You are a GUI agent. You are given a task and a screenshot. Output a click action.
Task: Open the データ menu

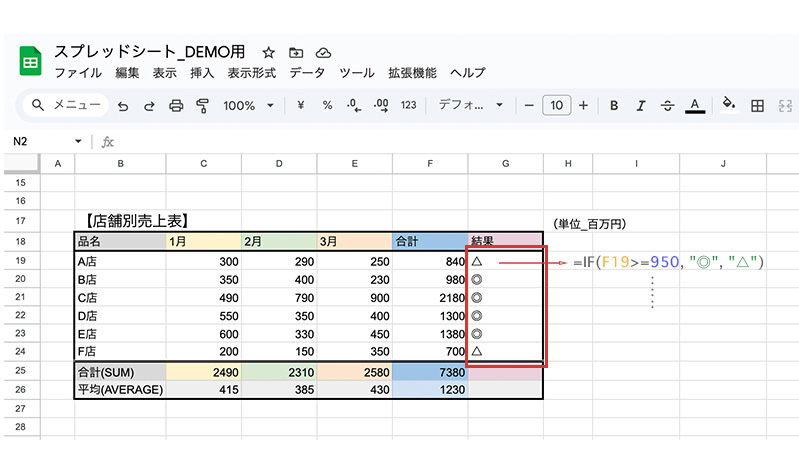pyautogui.click(x=307, y=73)
